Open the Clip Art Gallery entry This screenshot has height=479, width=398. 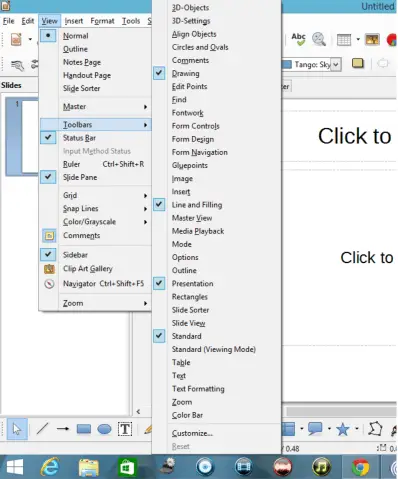95,269
